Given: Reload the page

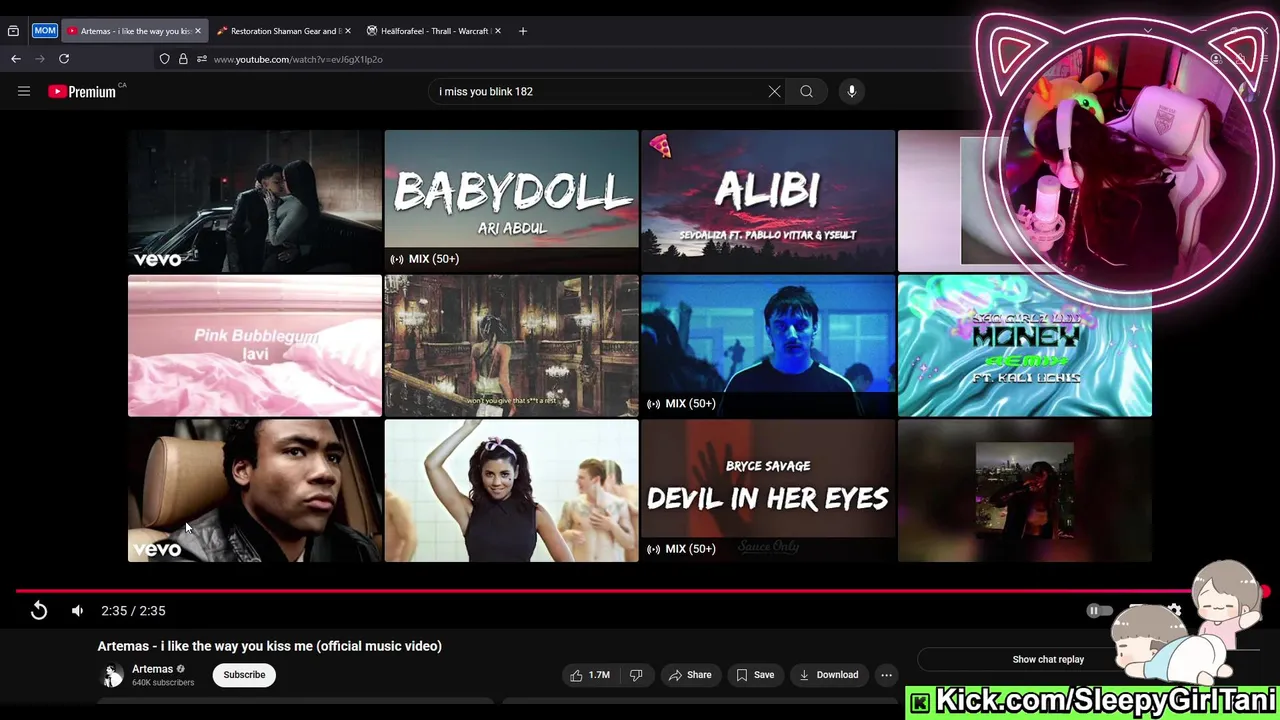Looking at the screenshot, I should click(64, 59).
